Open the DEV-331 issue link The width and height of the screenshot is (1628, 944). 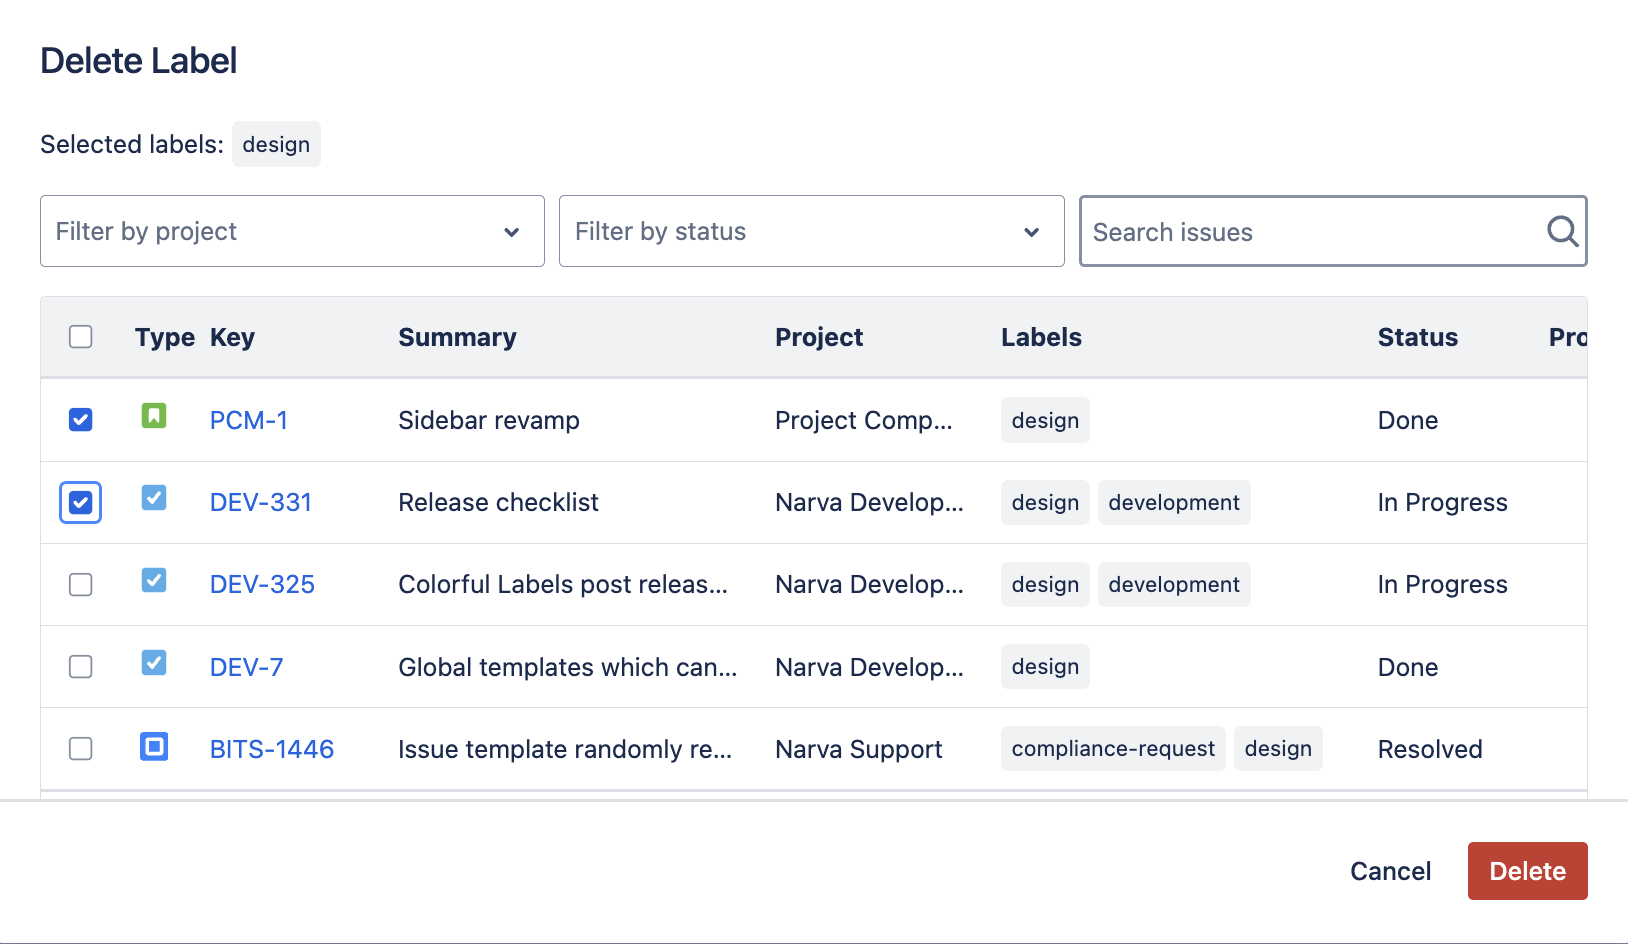point(260,502)
